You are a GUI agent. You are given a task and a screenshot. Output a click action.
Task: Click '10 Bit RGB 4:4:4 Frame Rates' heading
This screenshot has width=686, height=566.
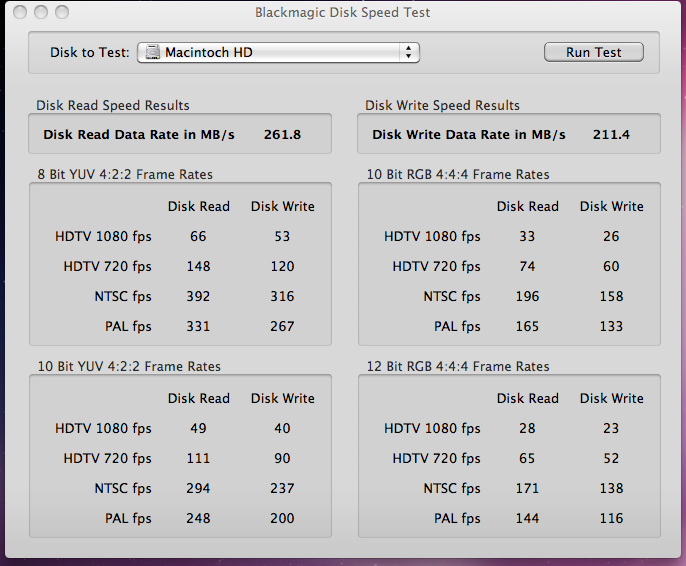coord(458,175)
